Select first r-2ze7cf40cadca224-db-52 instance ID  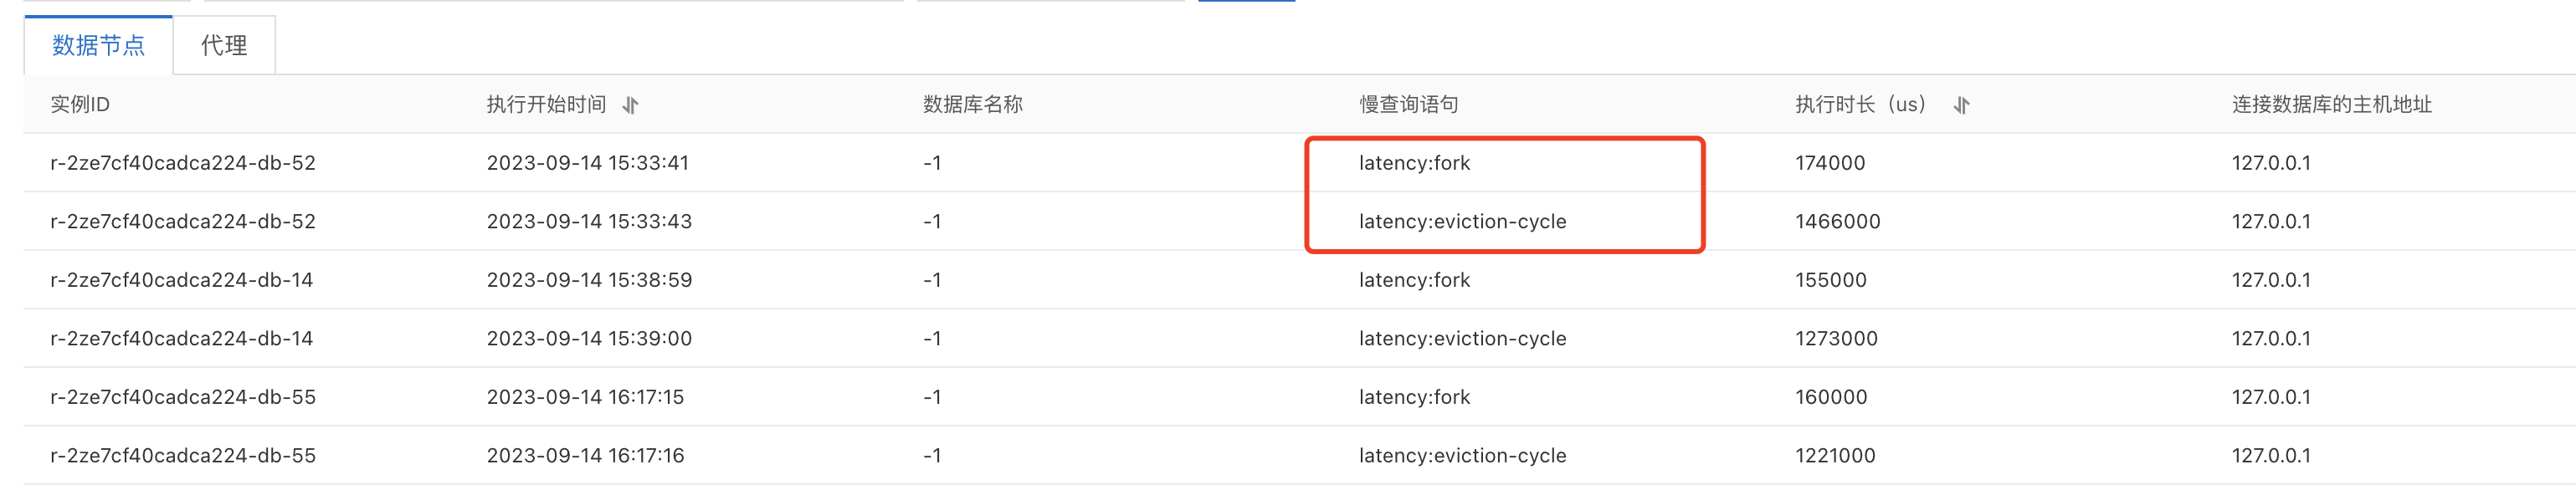(183, 163)
